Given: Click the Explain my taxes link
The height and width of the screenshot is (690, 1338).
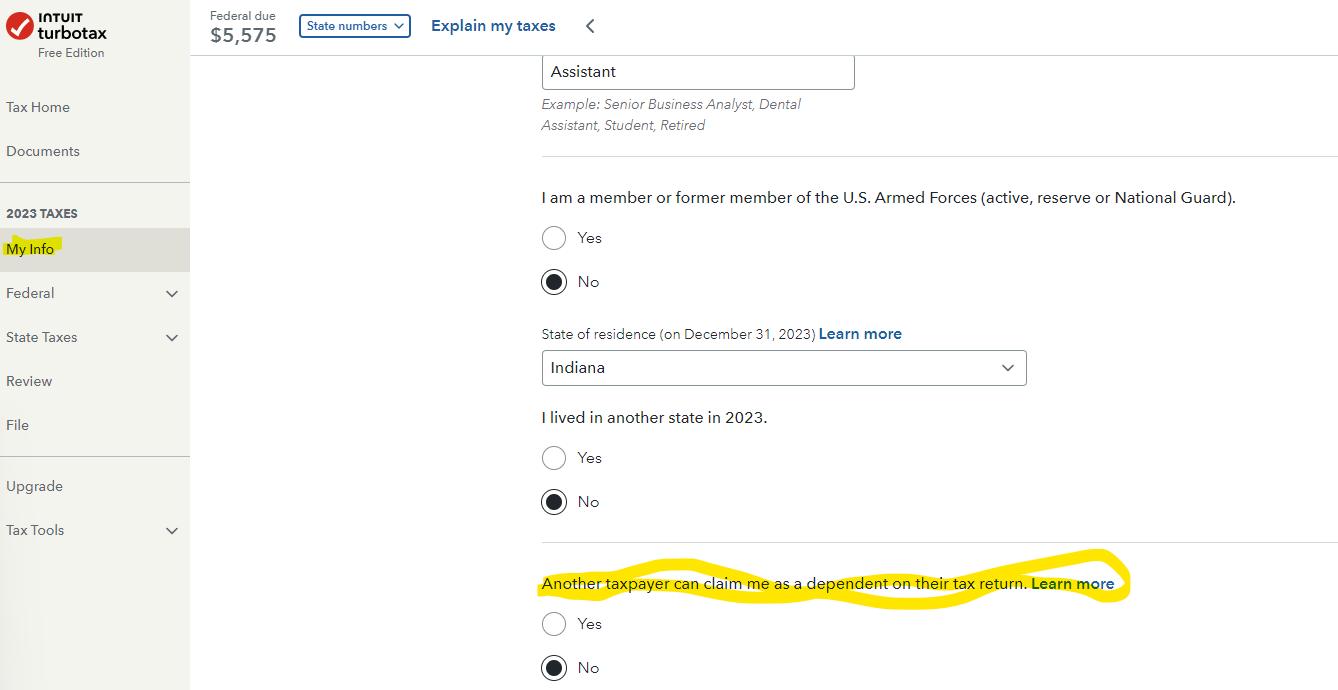Looking at the screenshot, I should [x=493, y=26].
